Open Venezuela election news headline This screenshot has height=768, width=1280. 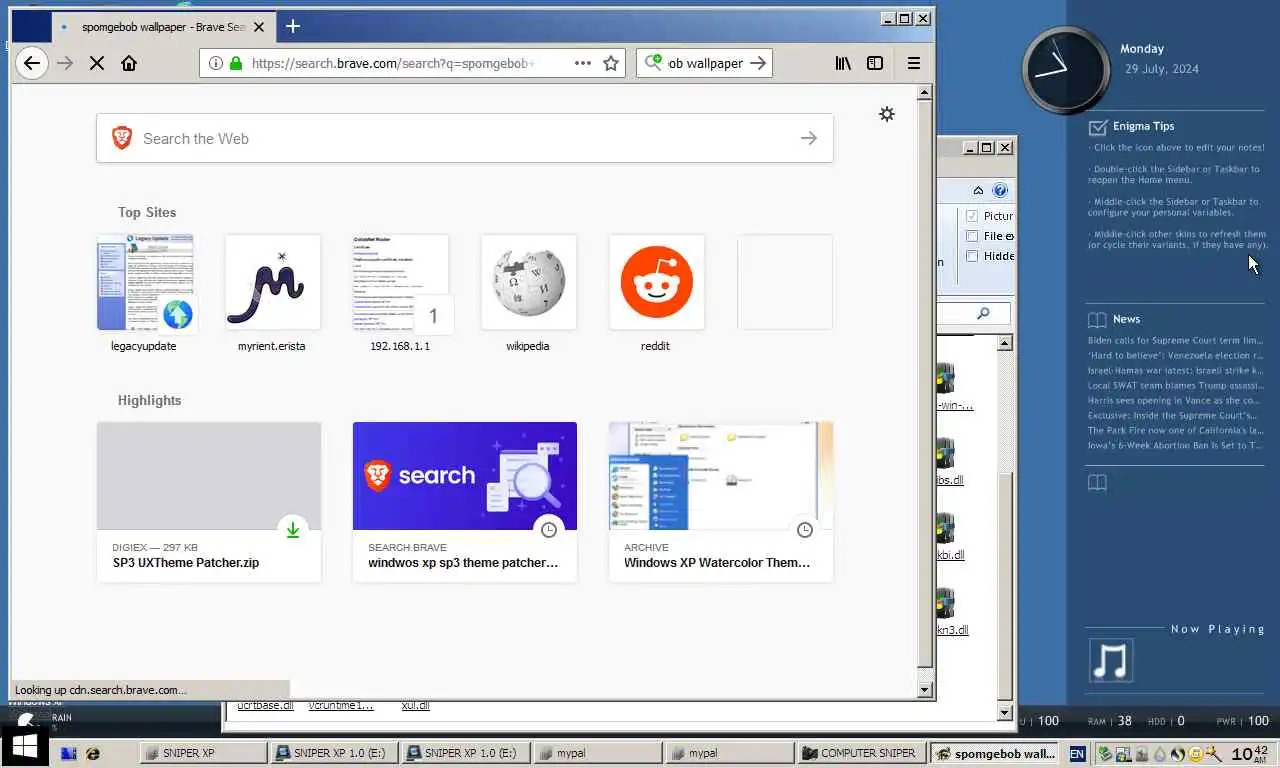pos(1175,355)
